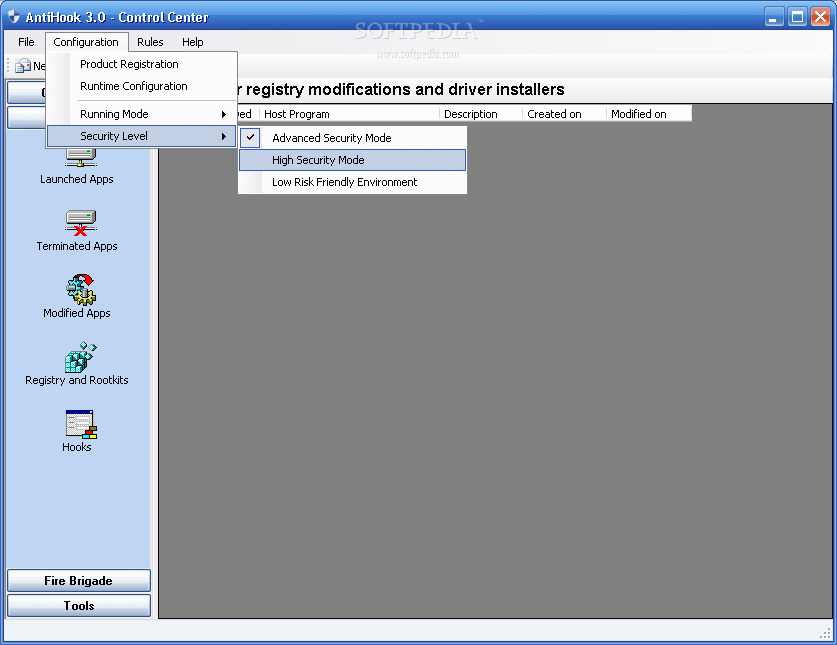Open Runtime Configuration
Image resolution: width=837 pixels, height=645 pixels.
point(141,86)
